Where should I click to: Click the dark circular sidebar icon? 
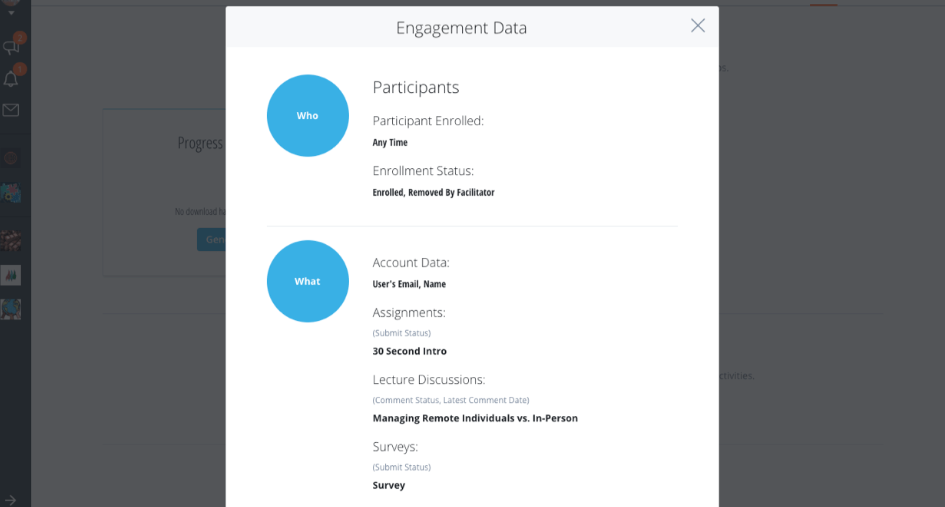[x=11, y=158]
